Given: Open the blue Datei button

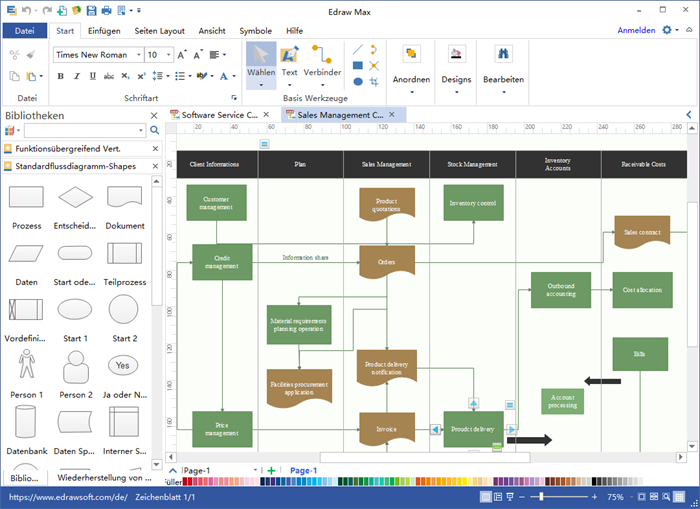Looking at the screenshot, I should (25, 31).
